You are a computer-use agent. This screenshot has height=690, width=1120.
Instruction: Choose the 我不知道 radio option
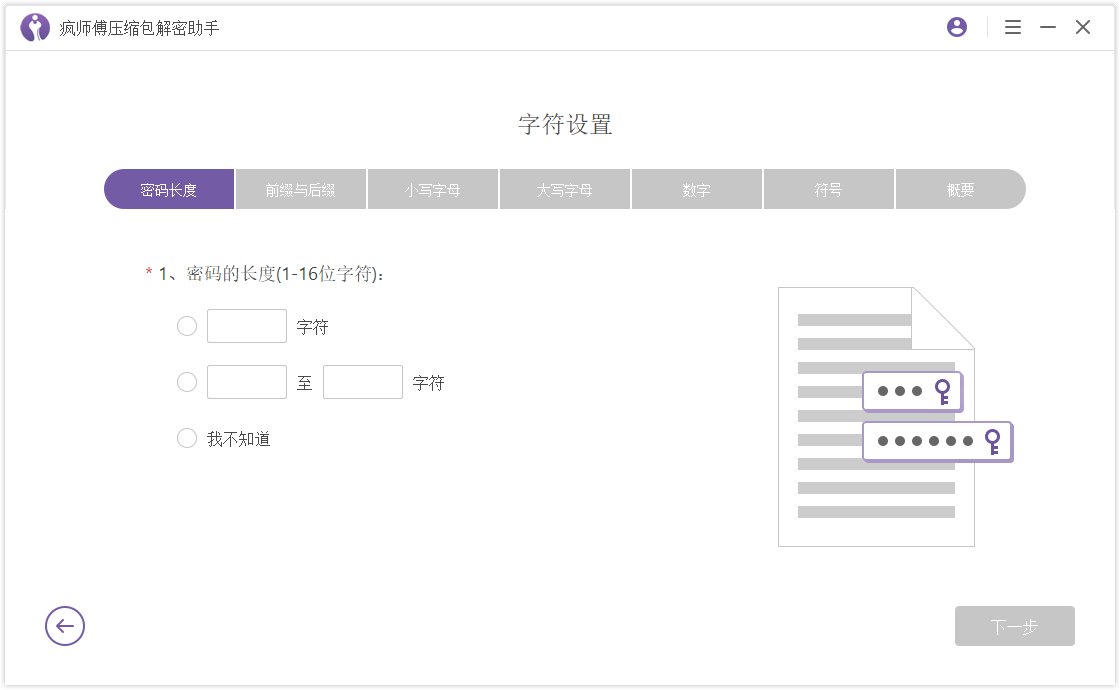(187, 438)
